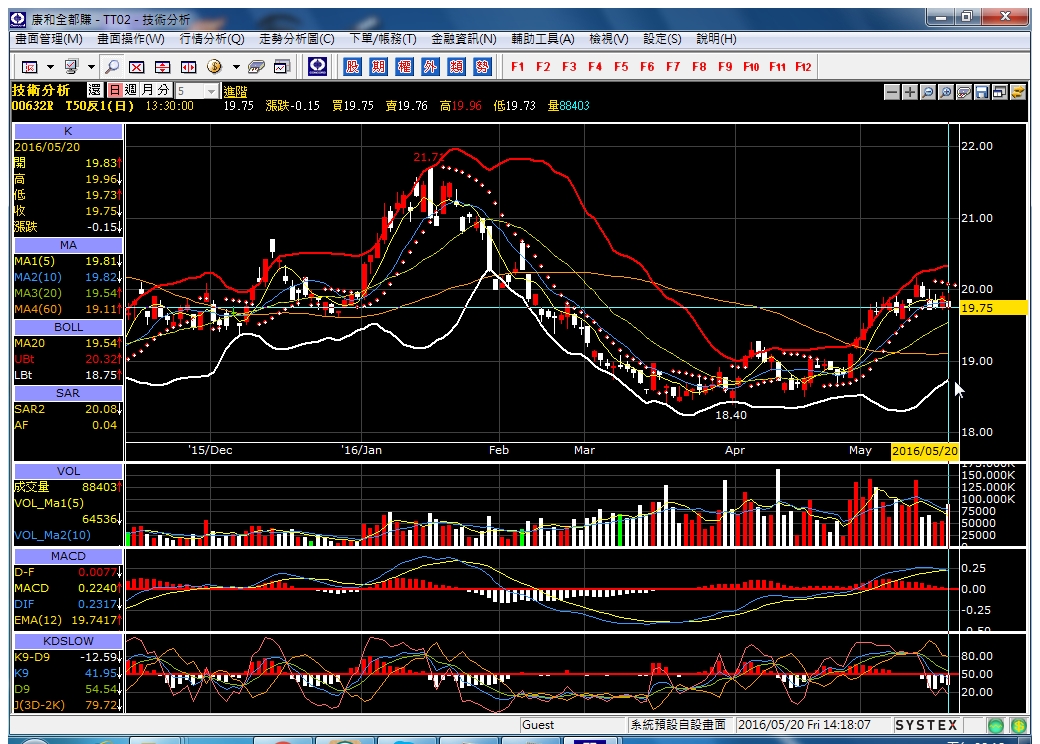The height and width of the screenshot is (744, 1040).
Task: Click the left green status icon
Action: (x=996, y=725)
